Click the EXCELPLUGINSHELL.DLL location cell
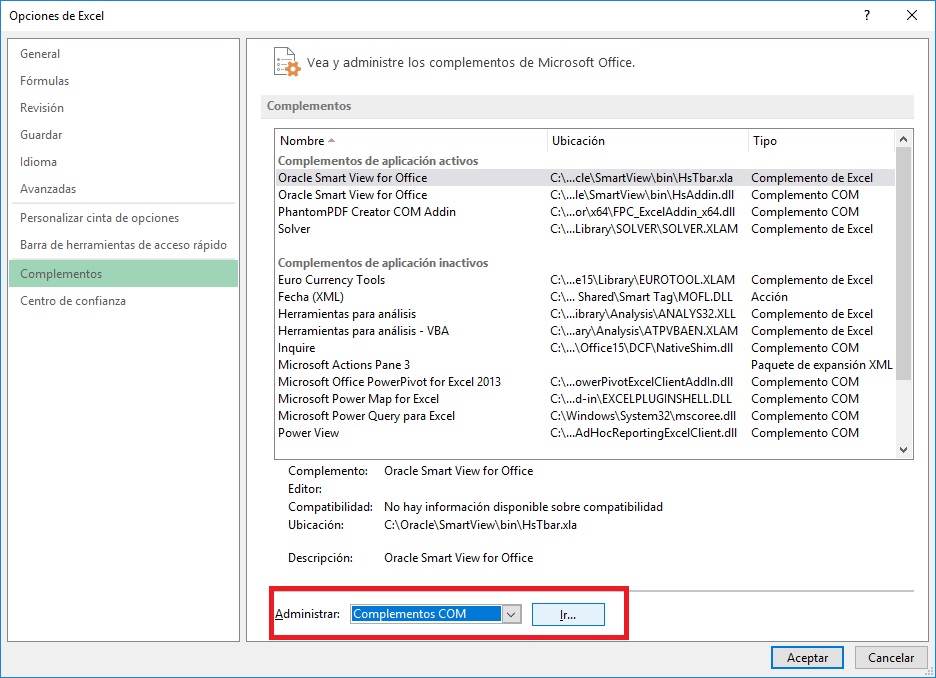The image size is (936, 678). pyautogui.click(x=641, y=399)
